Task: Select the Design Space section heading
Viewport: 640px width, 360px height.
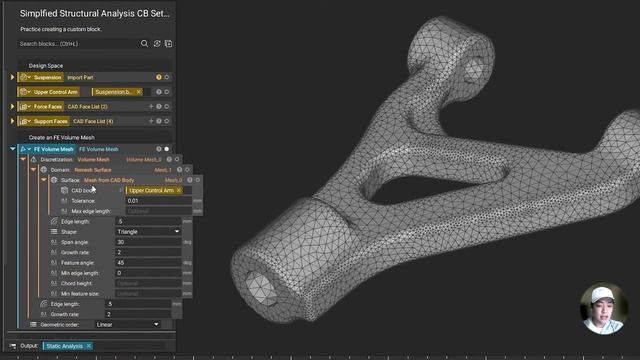Action: click(46, 66)
